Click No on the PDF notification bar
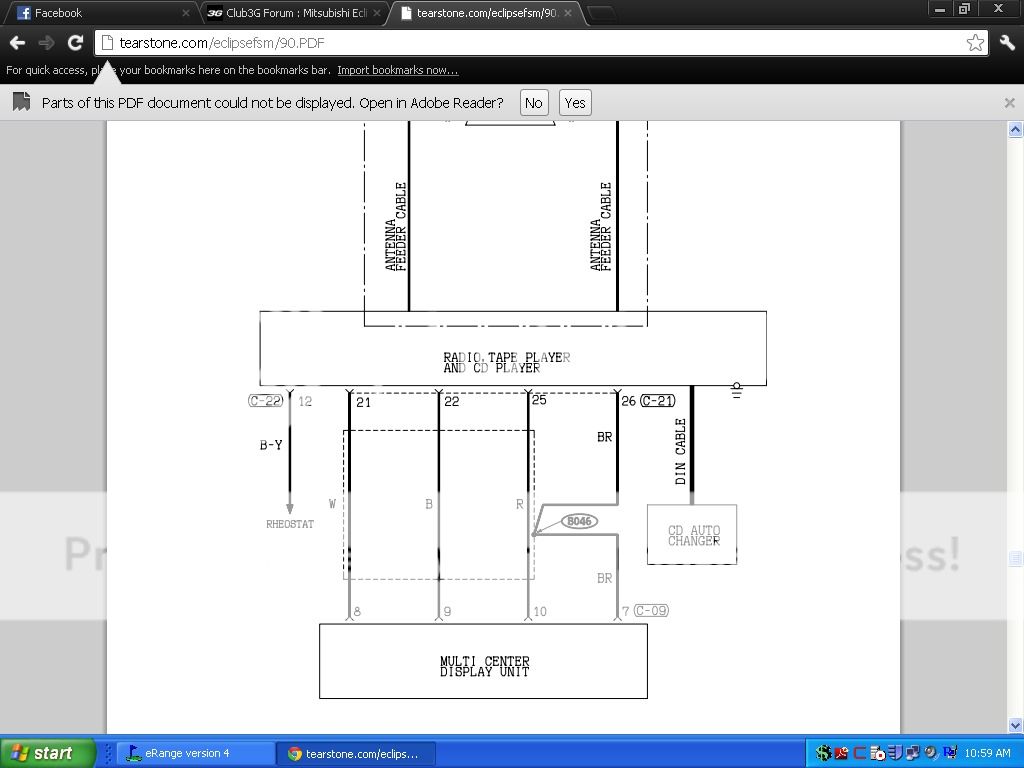The image size is (1024, 768). tap(533, 102)
